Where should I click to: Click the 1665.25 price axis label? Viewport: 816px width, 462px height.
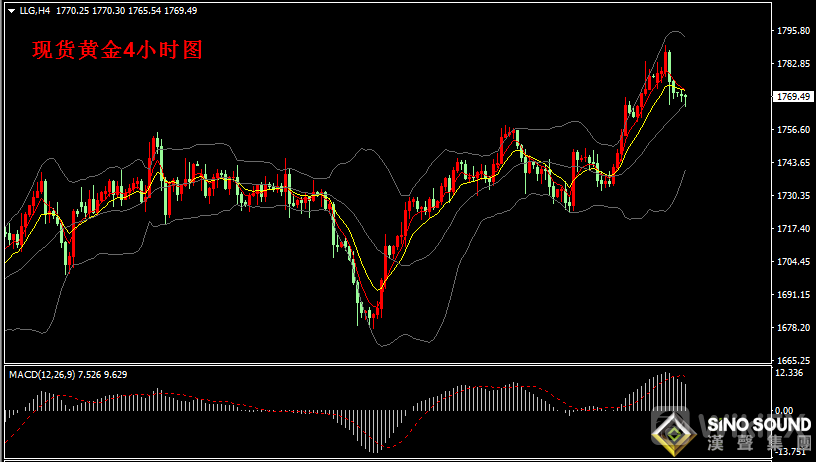click(x=792, y=360)
